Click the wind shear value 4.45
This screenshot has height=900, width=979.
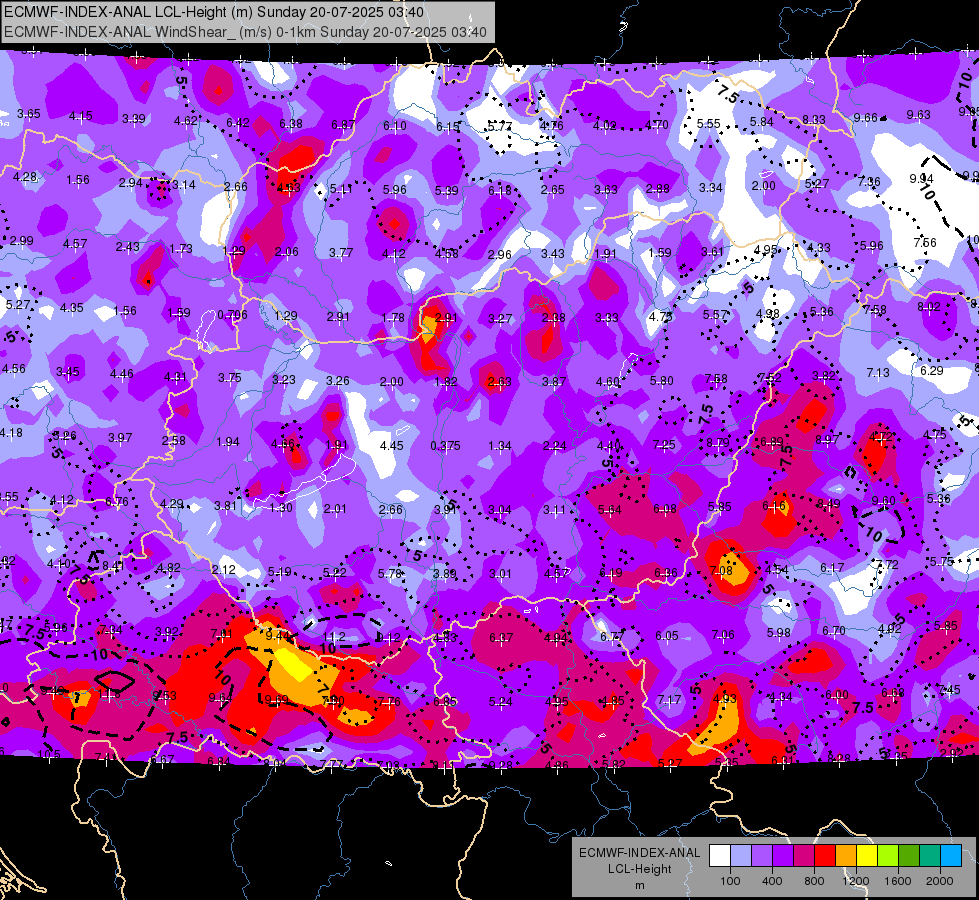(x=391, y=445)
